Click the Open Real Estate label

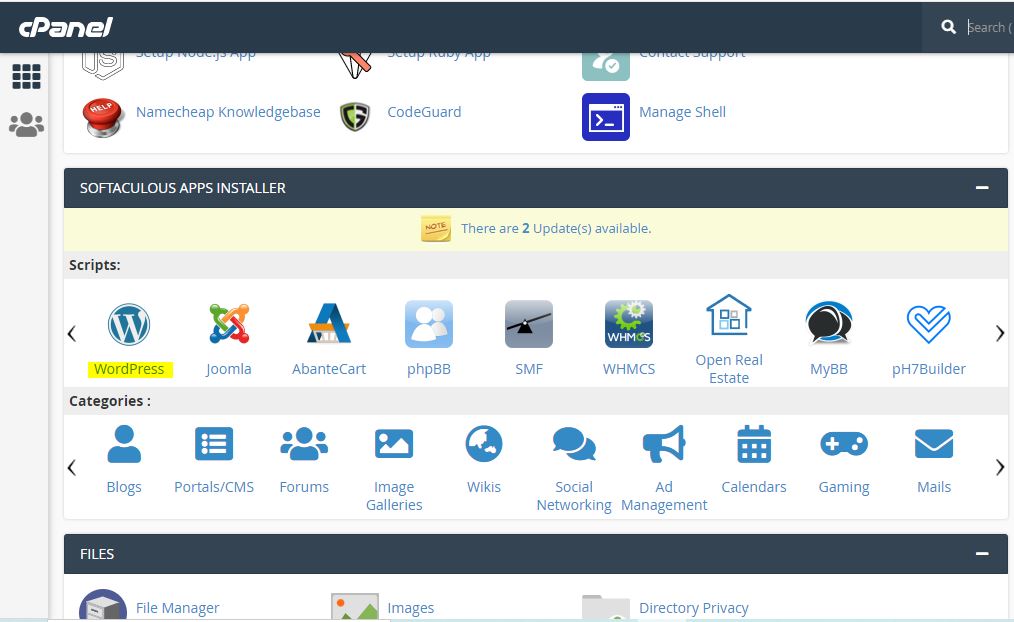pos(729,369)
